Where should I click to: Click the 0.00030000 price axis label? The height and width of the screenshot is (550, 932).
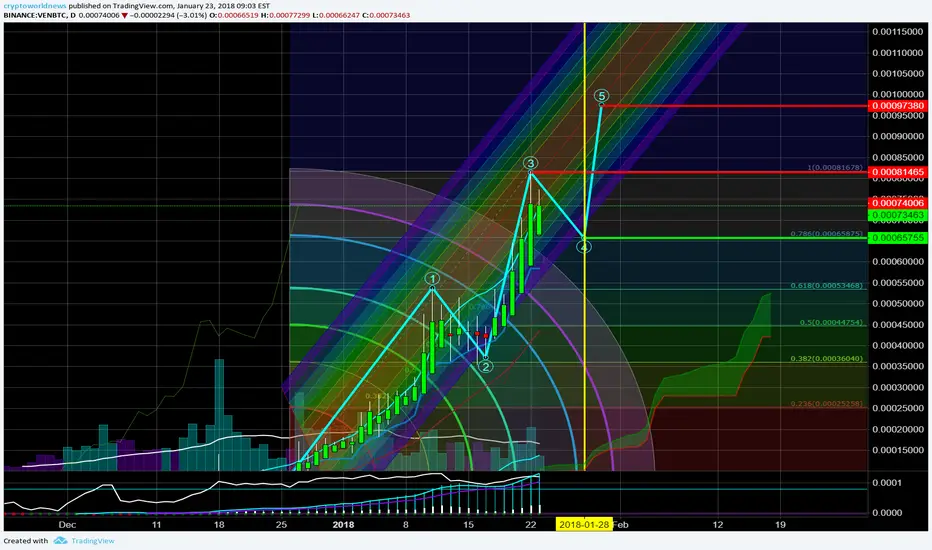coord(898,387)
